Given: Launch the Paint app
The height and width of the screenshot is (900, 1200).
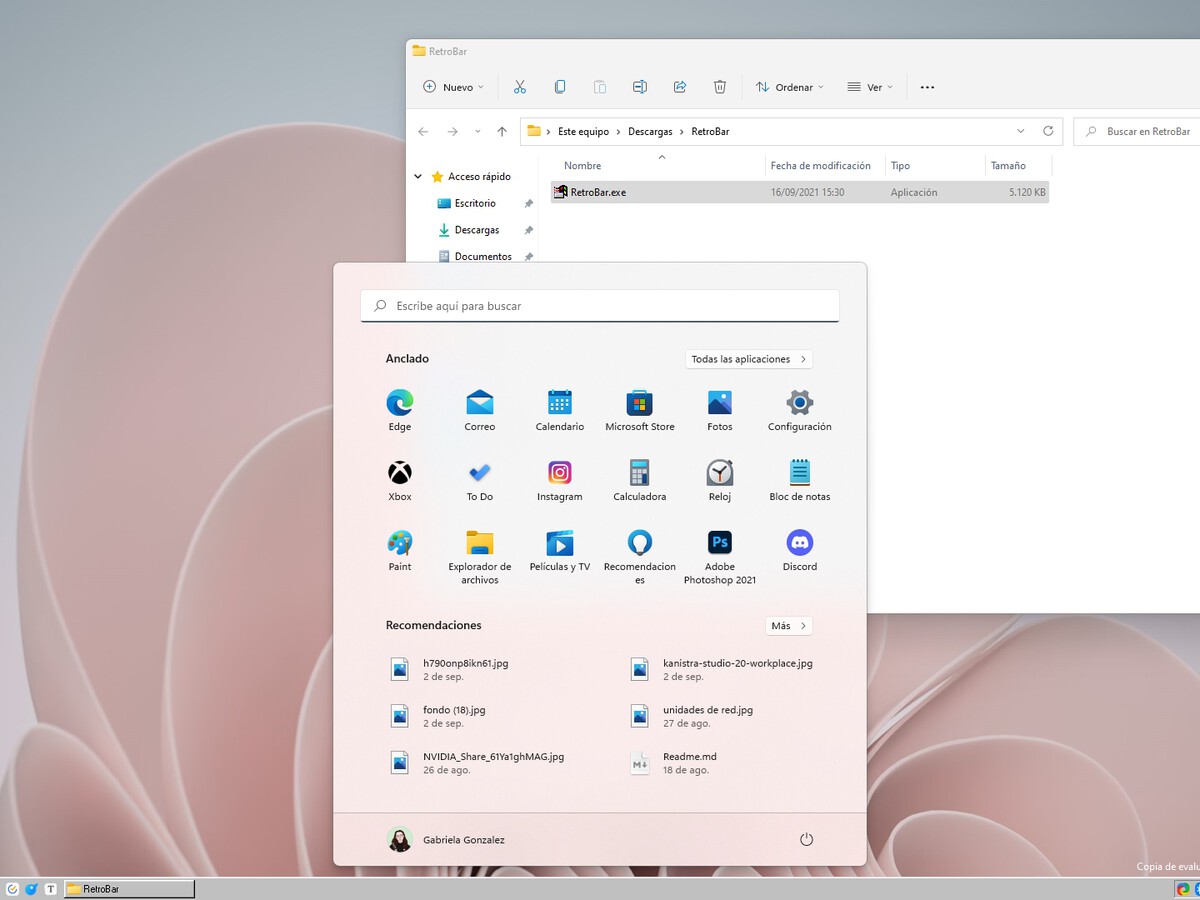Looking at the screenshot, I should 400,550.
